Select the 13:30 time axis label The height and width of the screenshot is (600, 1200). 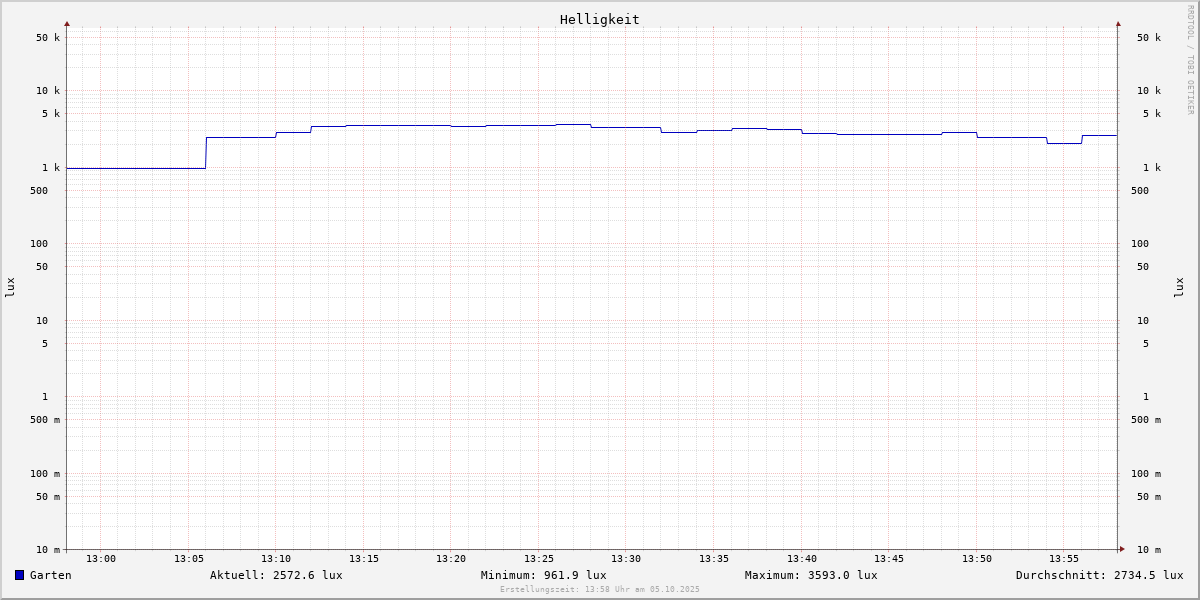click(626, 559)
